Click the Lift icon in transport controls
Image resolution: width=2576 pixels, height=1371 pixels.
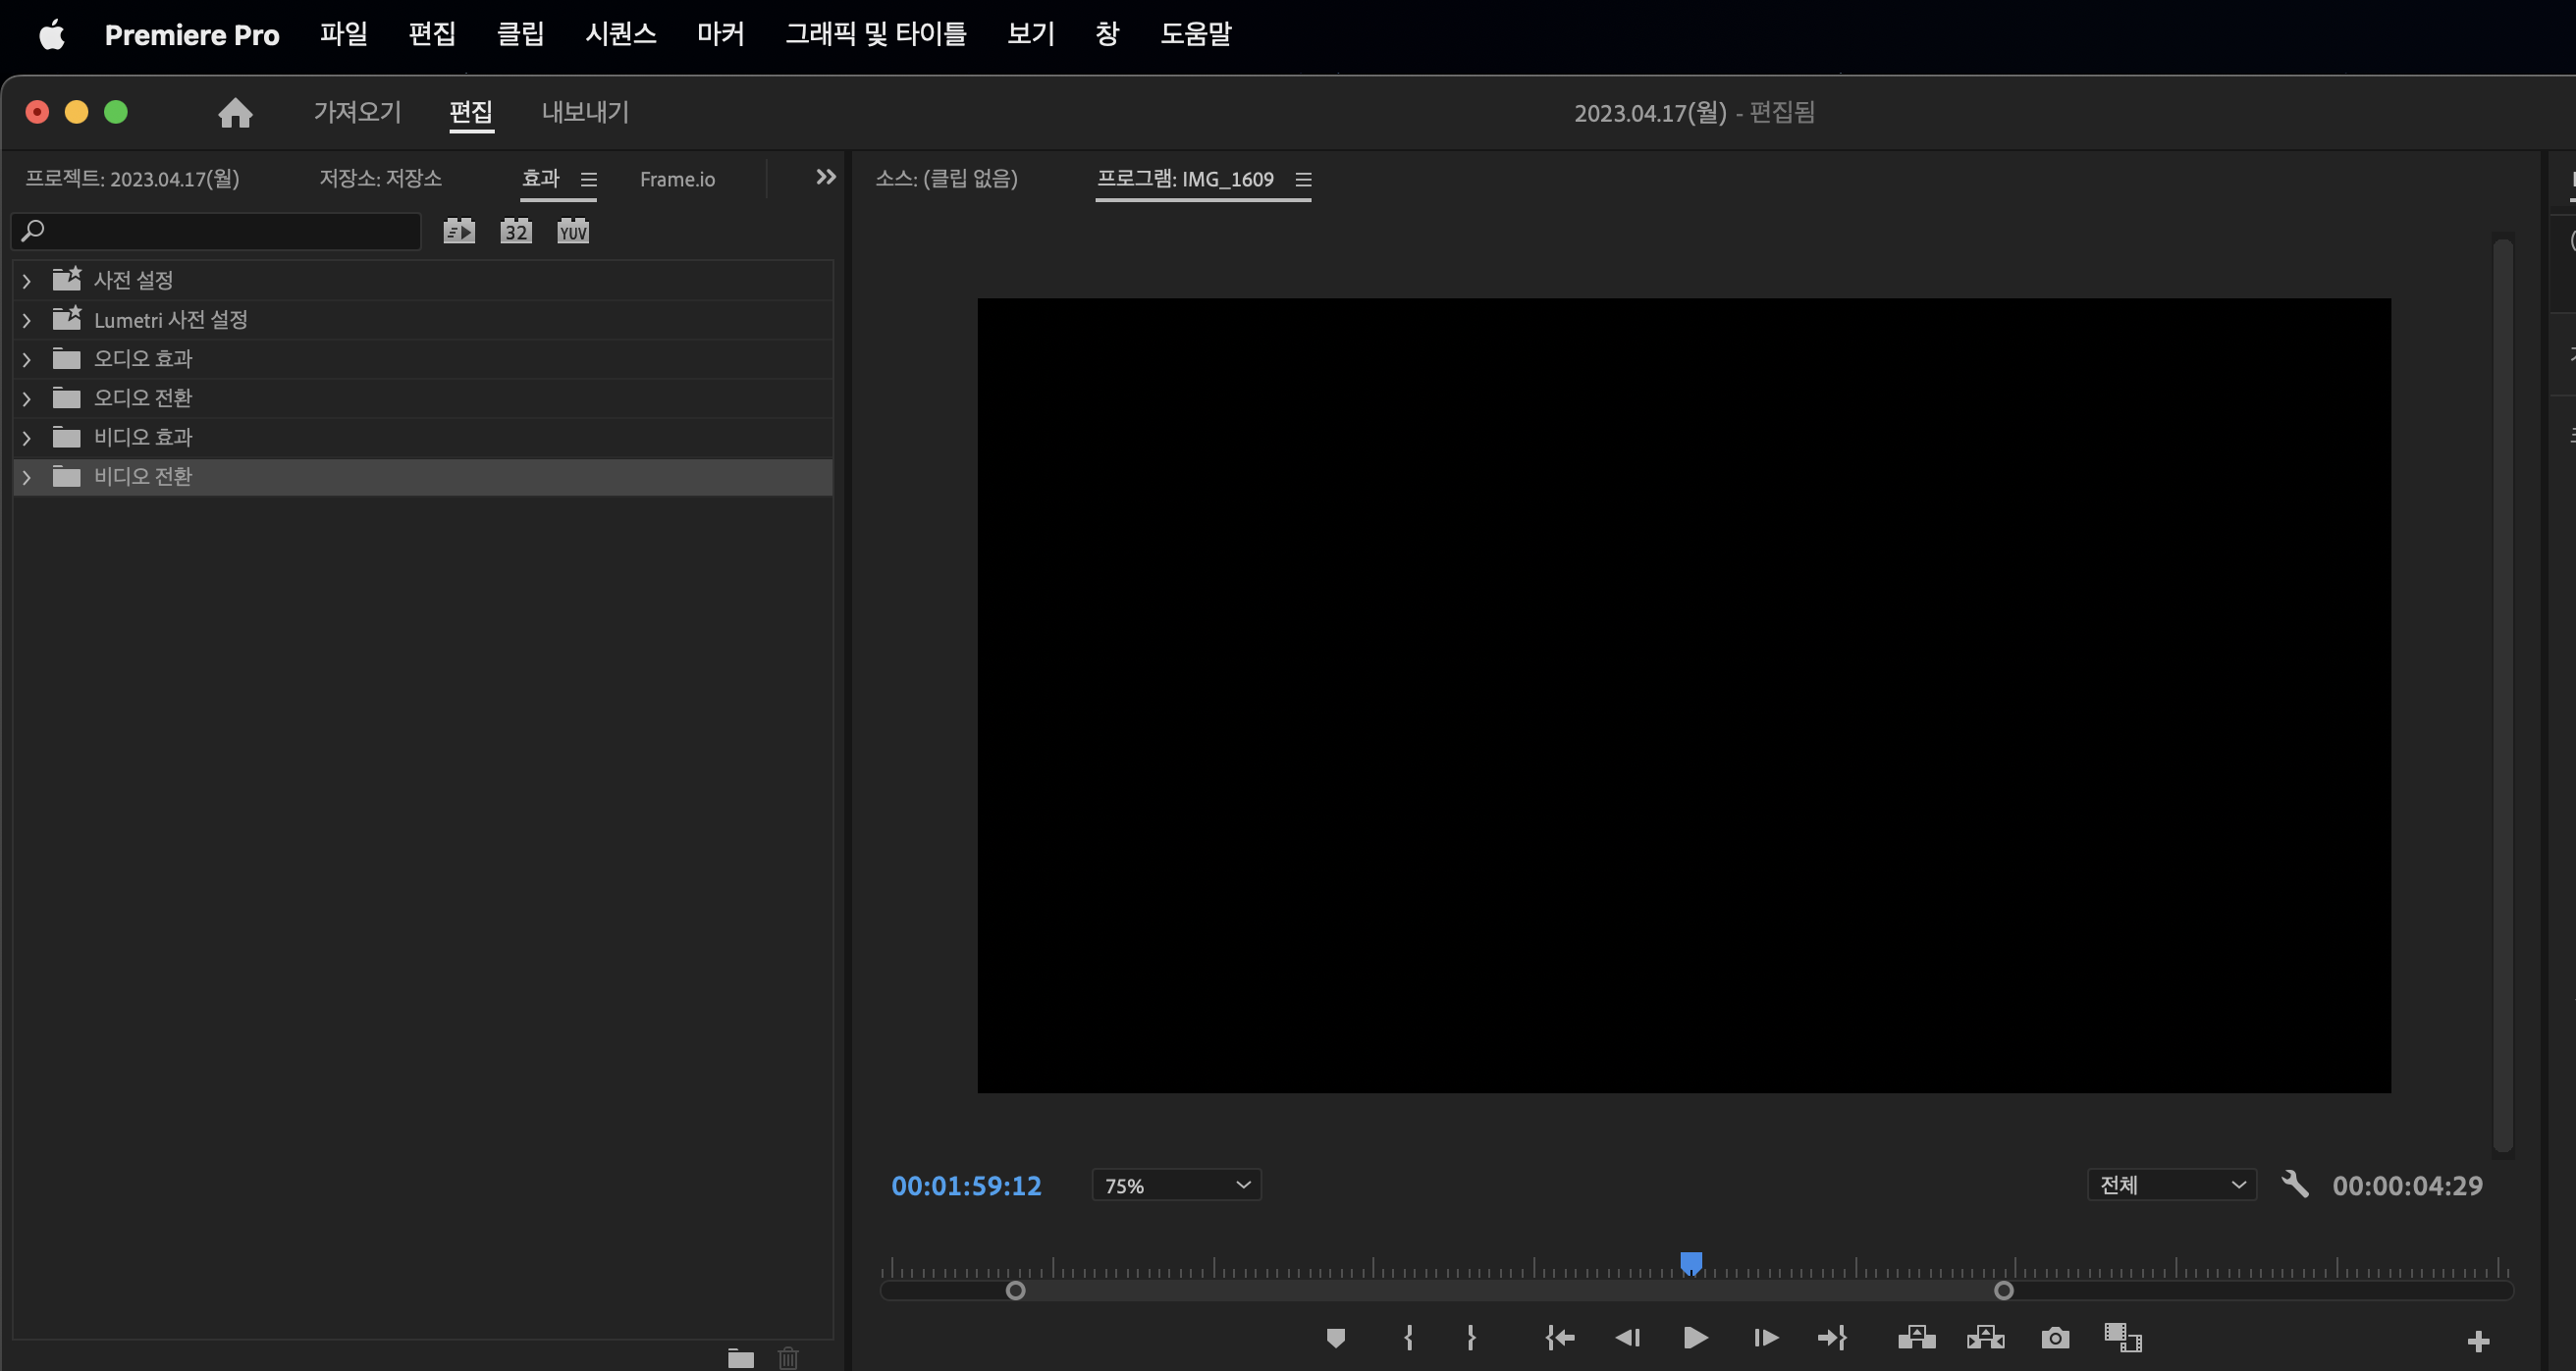[x=1917, y=1338]
